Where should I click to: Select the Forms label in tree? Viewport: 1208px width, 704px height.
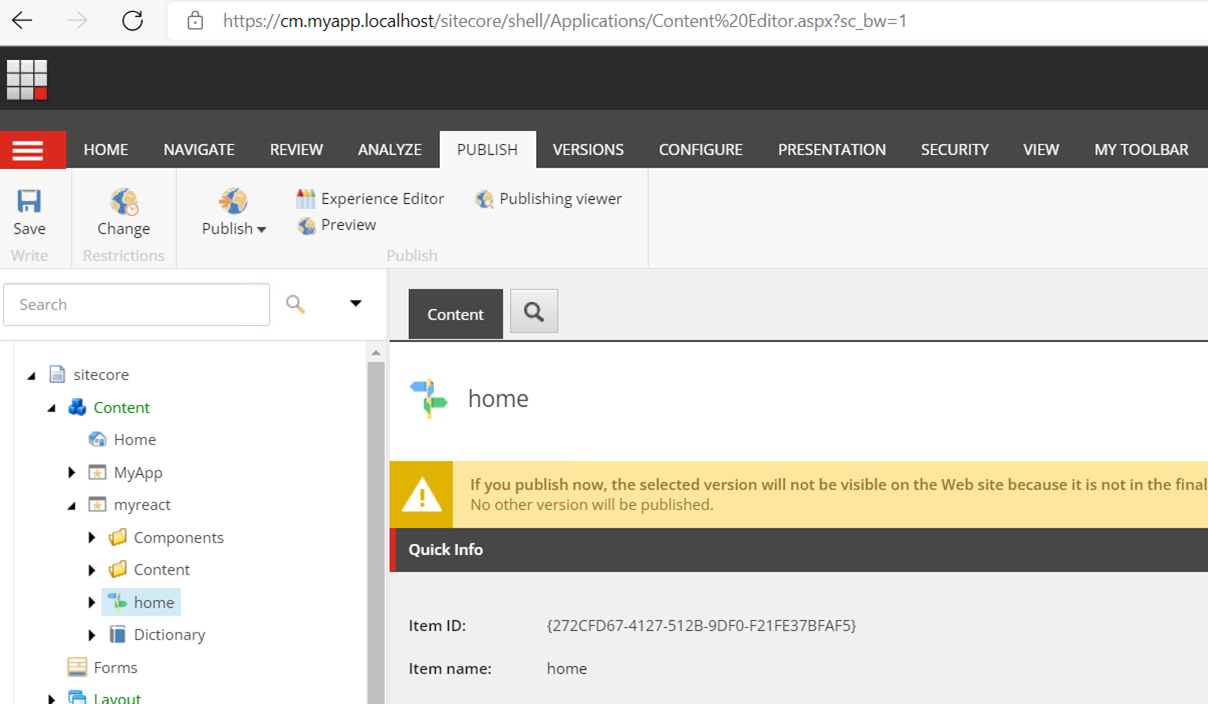pos(116,667)
